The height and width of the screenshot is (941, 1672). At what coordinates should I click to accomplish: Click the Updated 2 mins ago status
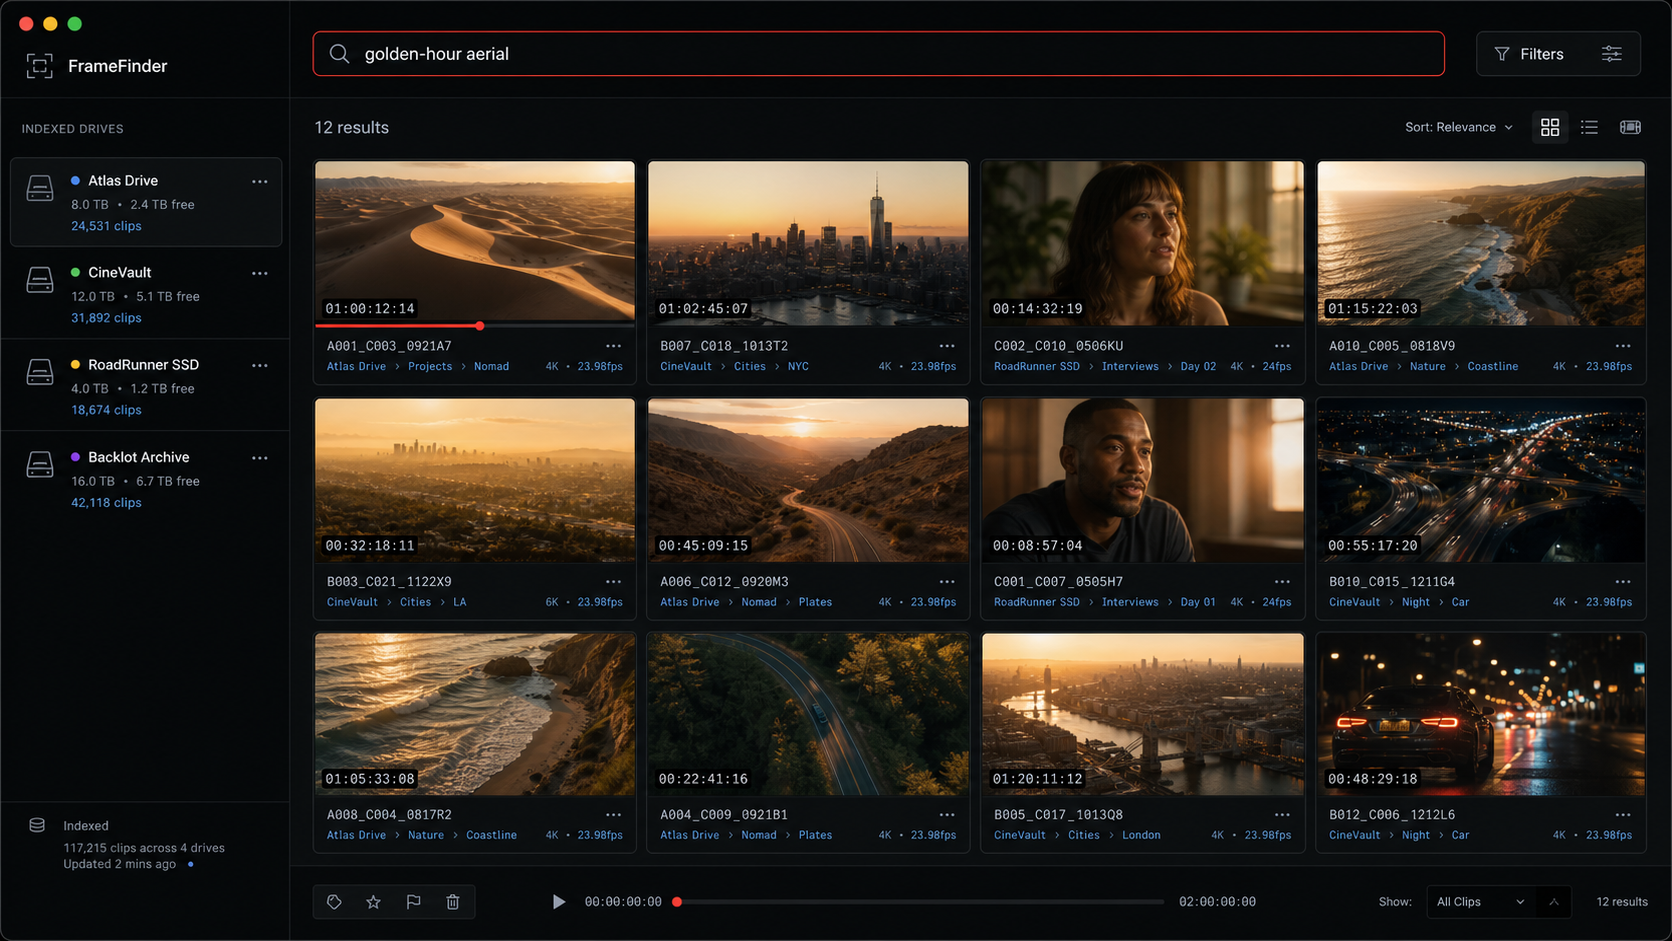pyautogui.click(x=119, y=864)
